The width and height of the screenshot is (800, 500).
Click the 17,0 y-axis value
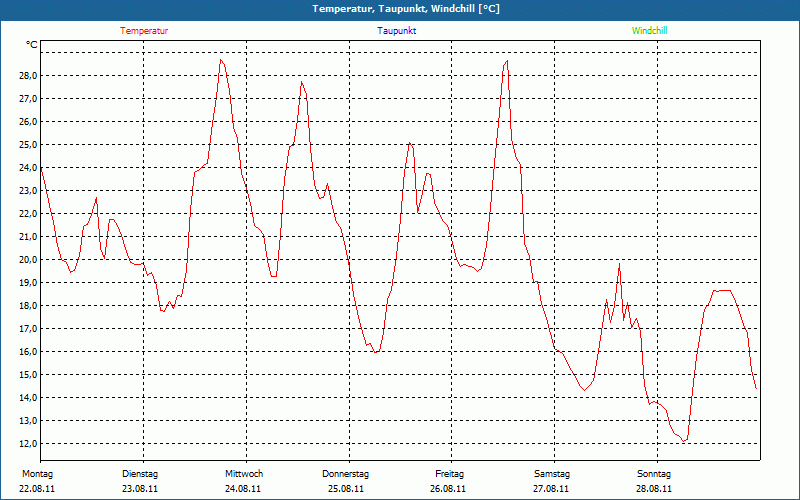(x=29, y=329)
